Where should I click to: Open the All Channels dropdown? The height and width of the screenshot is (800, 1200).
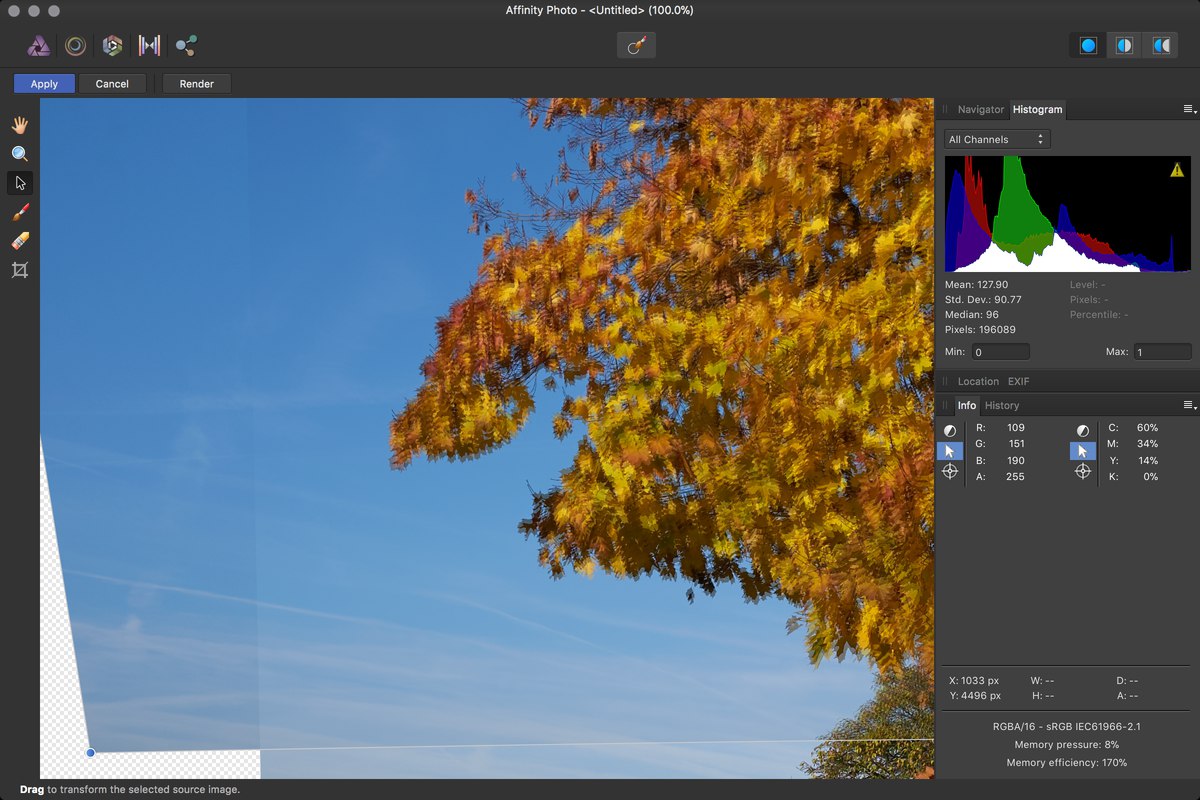tap(996, 139)
